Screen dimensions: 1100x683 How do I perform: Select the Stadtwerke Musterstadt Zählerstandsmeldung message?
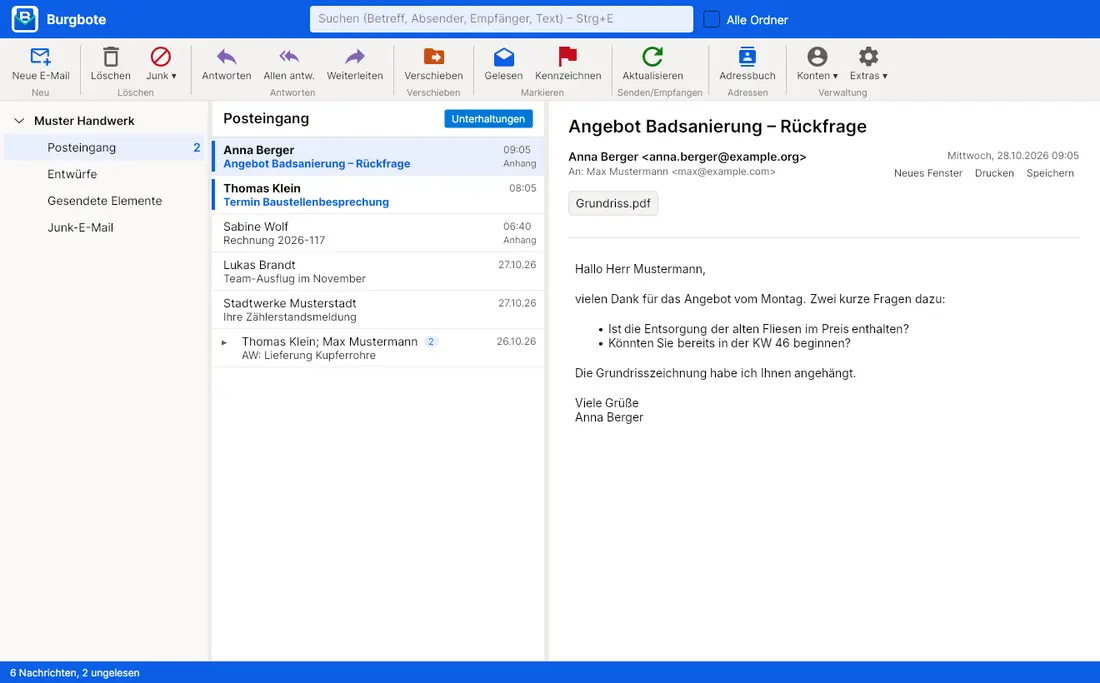tap(378, 310)
